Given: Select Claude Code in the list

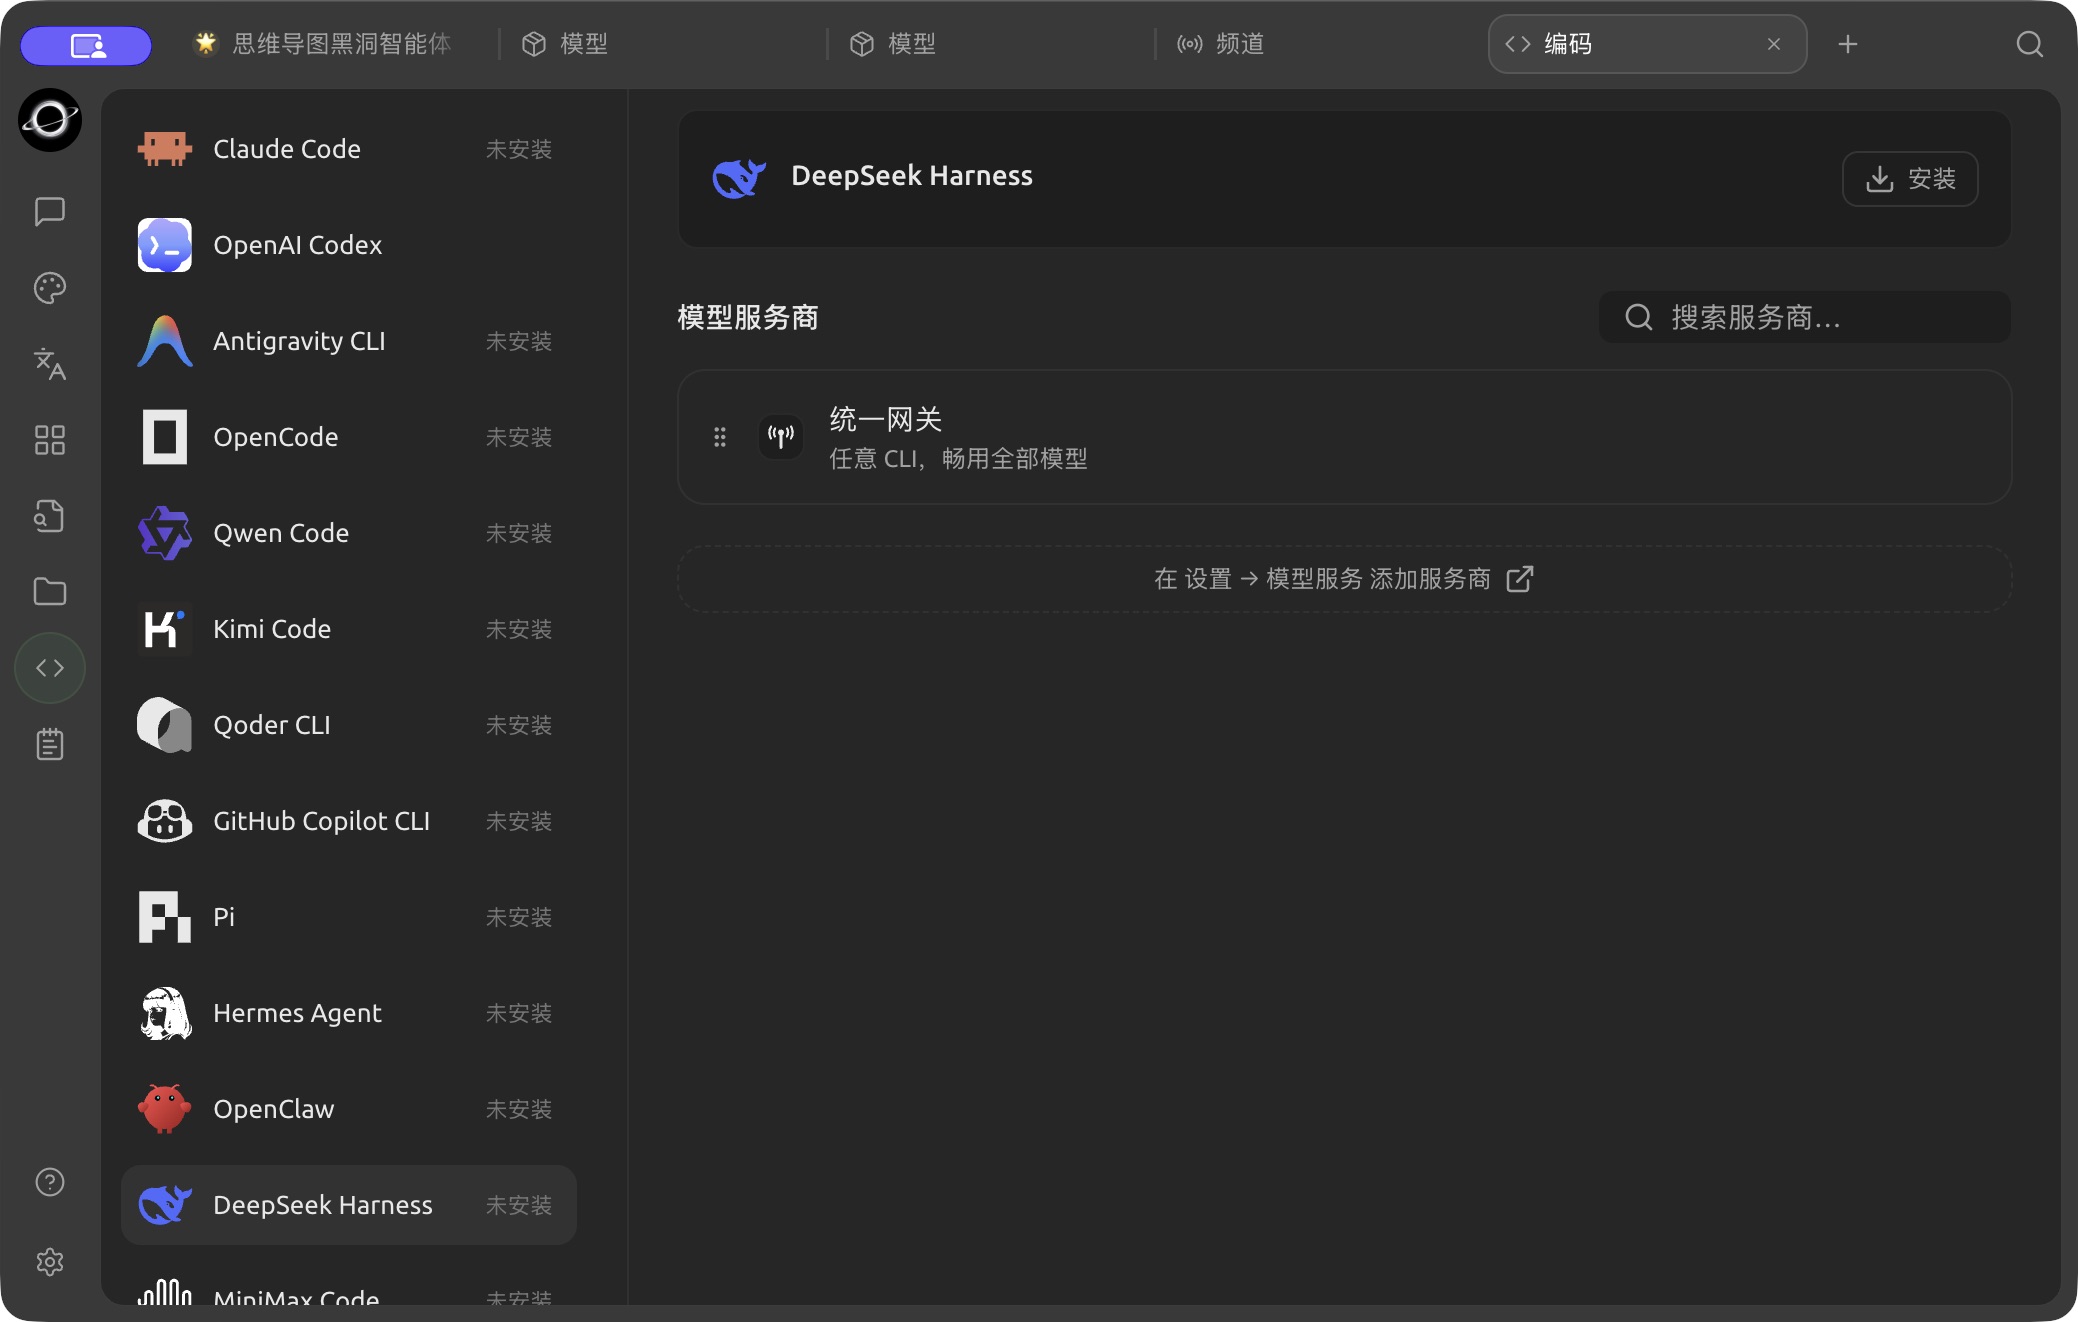Looking at the screenshot, I should tap(348, 149).
